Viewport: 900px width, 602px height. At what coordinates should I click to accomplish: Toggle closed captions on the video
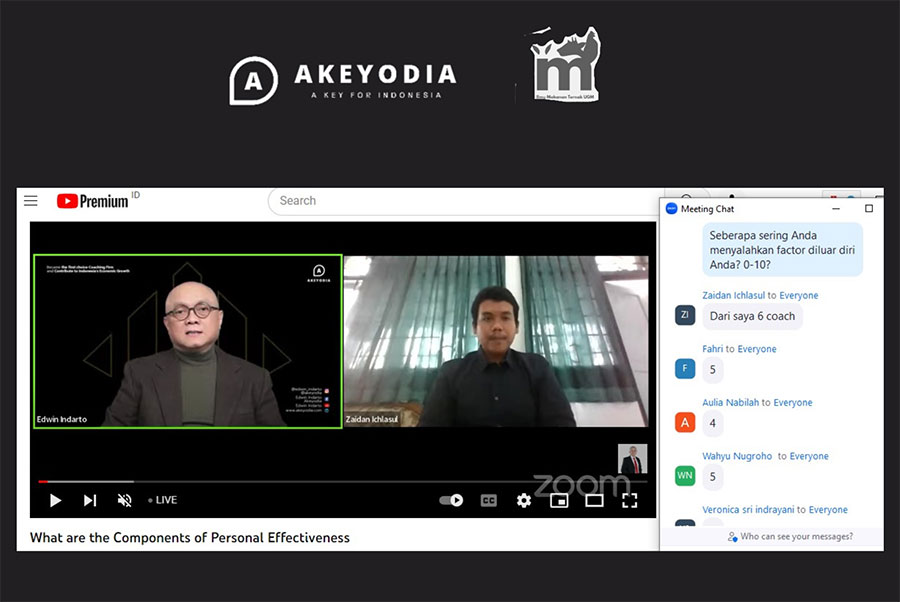[488, 500]
